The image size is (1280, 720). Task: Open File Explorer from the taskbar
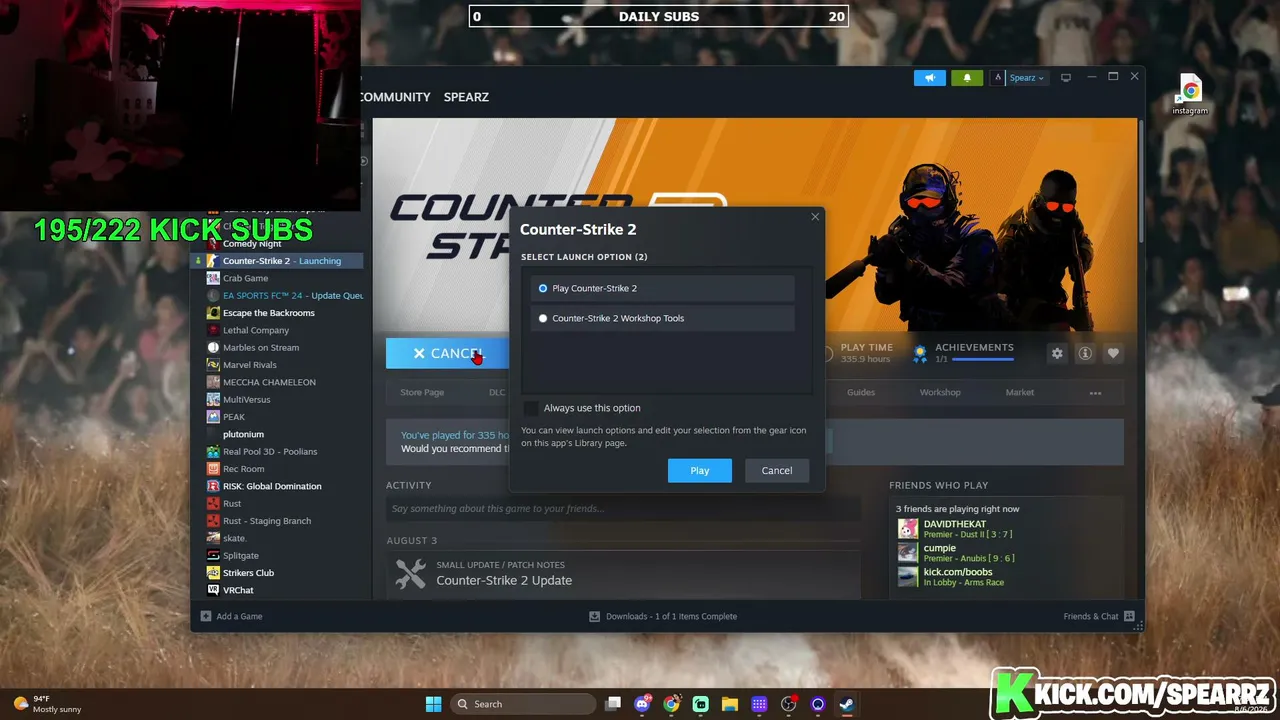click(730, 704)
